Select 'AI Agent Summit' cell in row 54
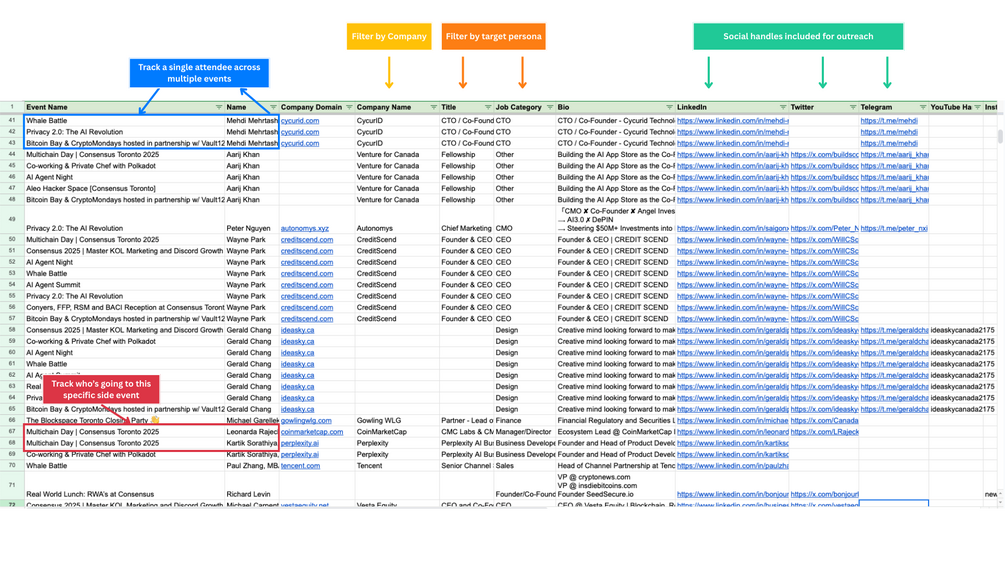The height and width of the screenshot is (565, 1005). point(124,285)
